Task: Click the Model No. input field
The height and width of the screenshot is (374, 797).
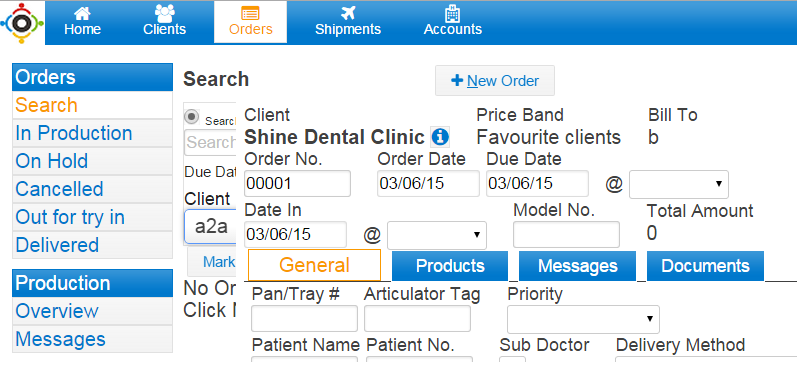Action: click(566, 234)
